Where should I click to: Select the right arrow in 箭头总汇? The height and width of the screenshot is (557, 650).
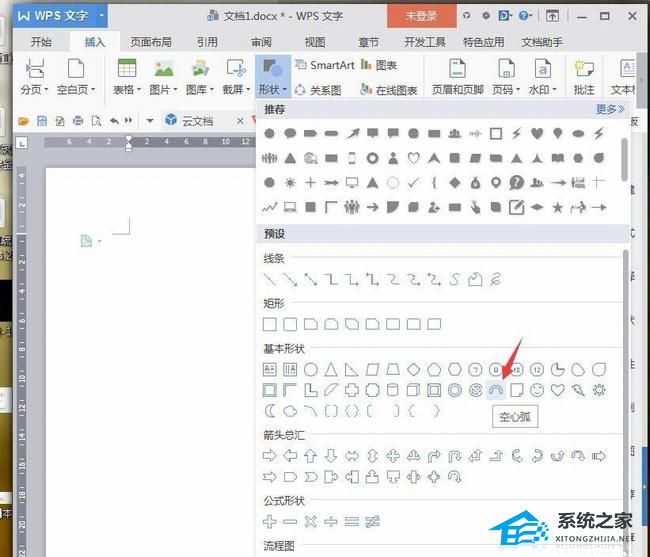coord(269,456)
